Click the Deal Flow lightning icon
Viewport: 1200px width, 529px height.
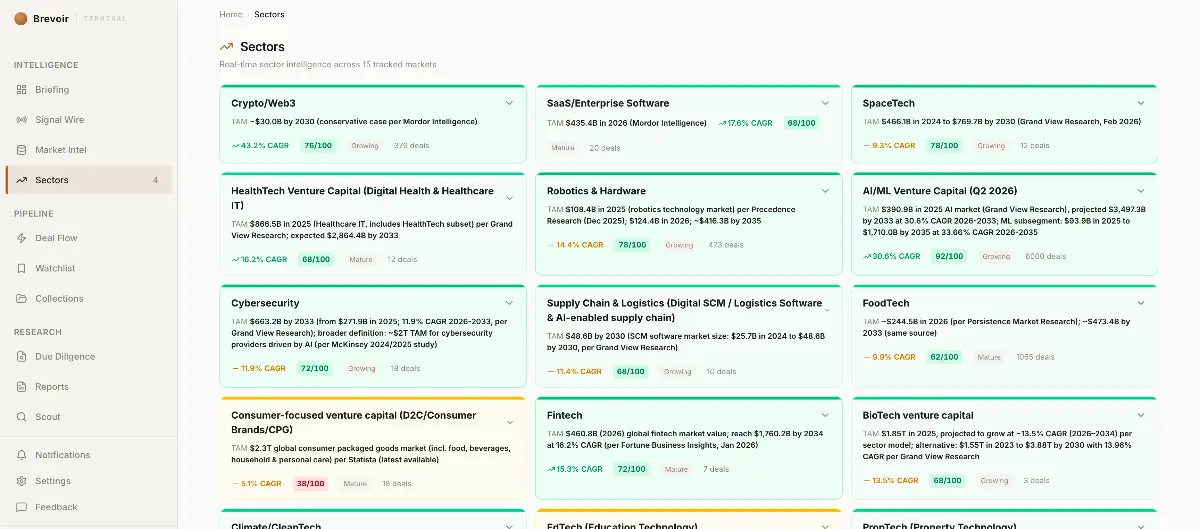pos(22,238)
